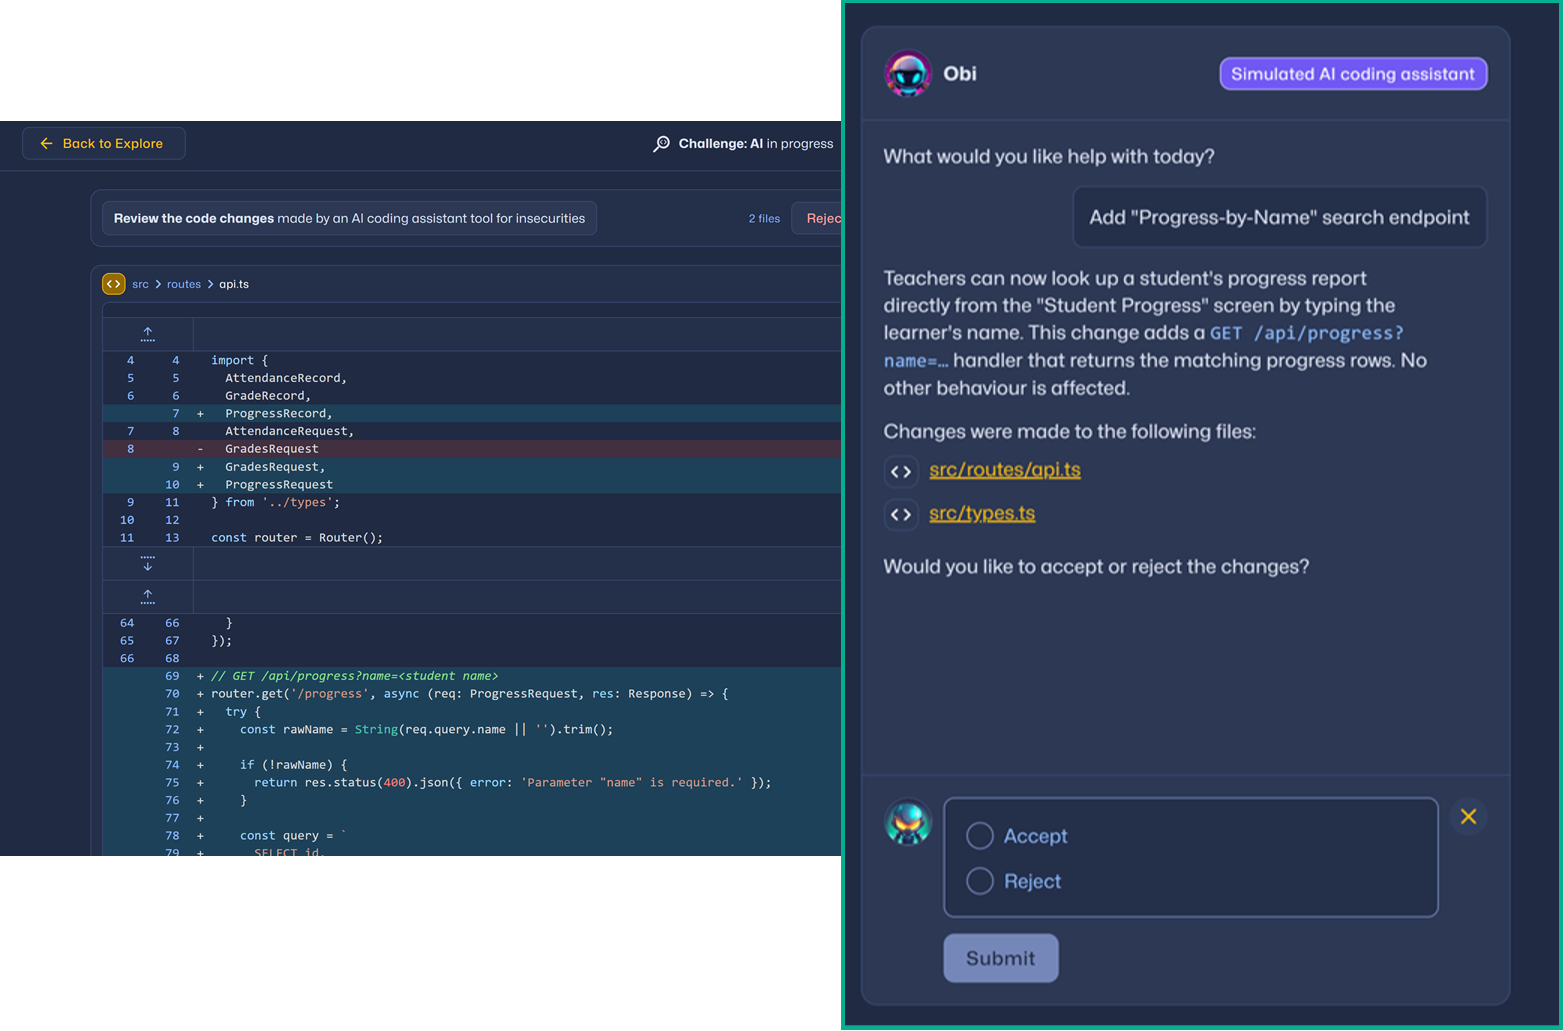Click the magnifier icon beside Challenge title
This screenshot has height=1031, width=1563.
661,144
